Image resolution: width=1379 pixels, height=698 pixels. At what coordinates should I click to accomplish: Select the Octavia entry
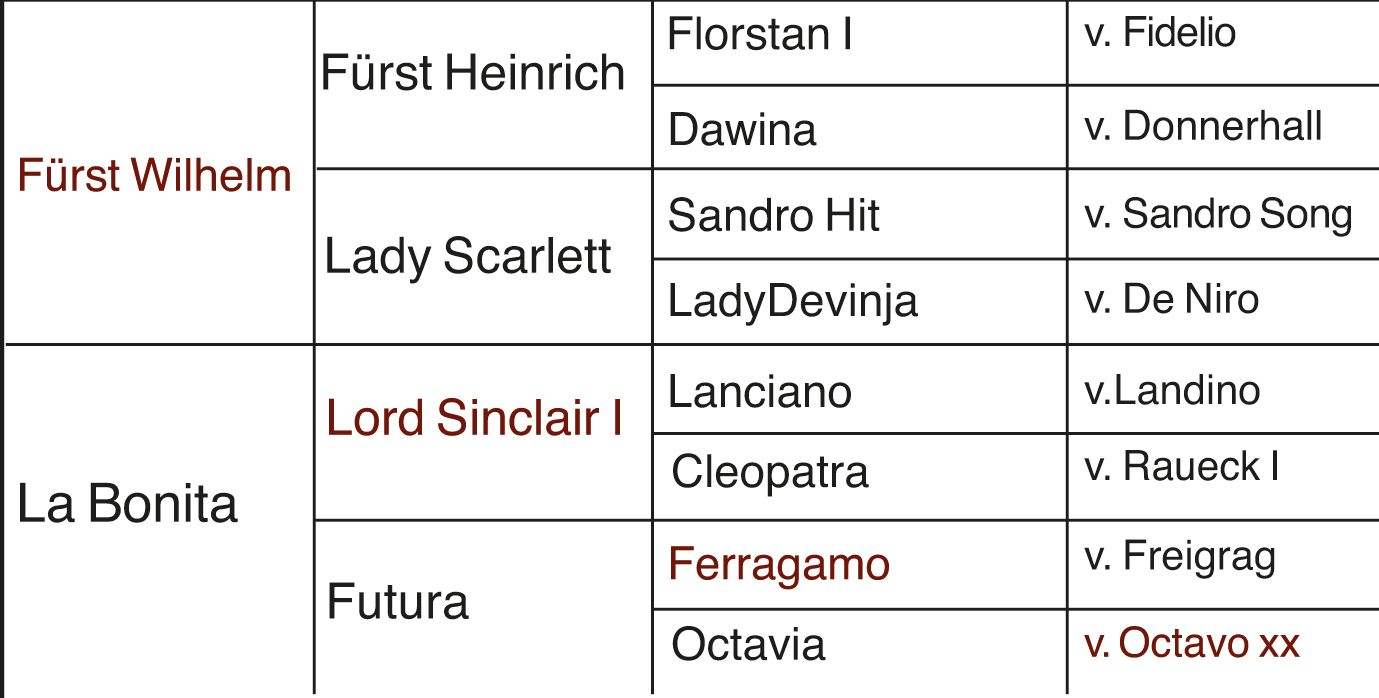(748, 644)
